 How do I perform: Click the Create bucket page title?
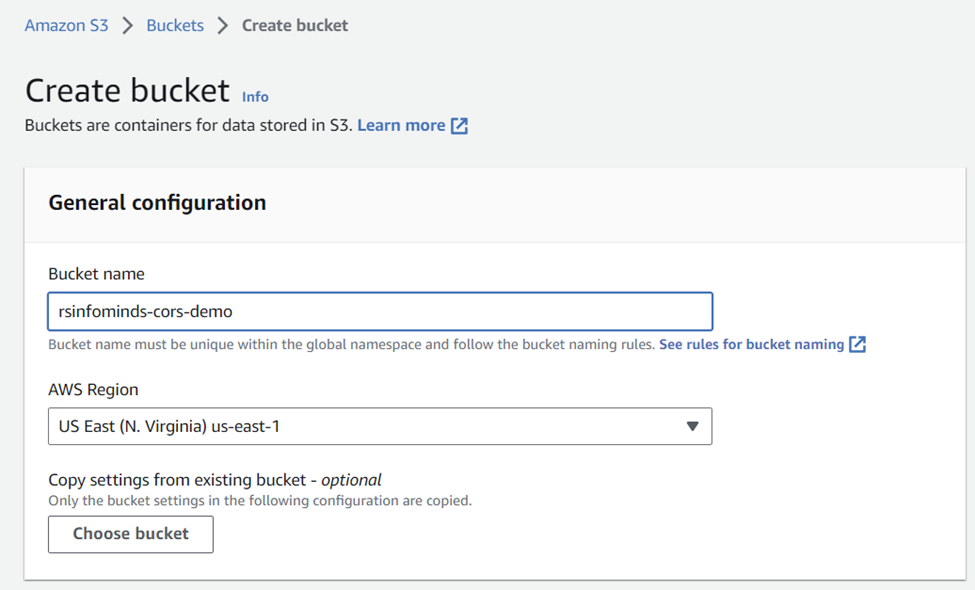(127, 91)
